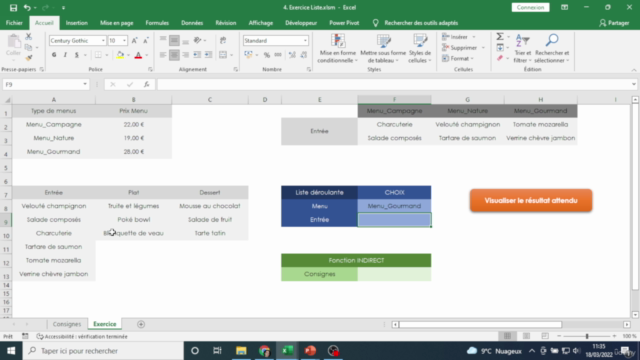Open the Consignes sheet tab
The width and height of the screenshot is (640, 360).
pos(67,324)
